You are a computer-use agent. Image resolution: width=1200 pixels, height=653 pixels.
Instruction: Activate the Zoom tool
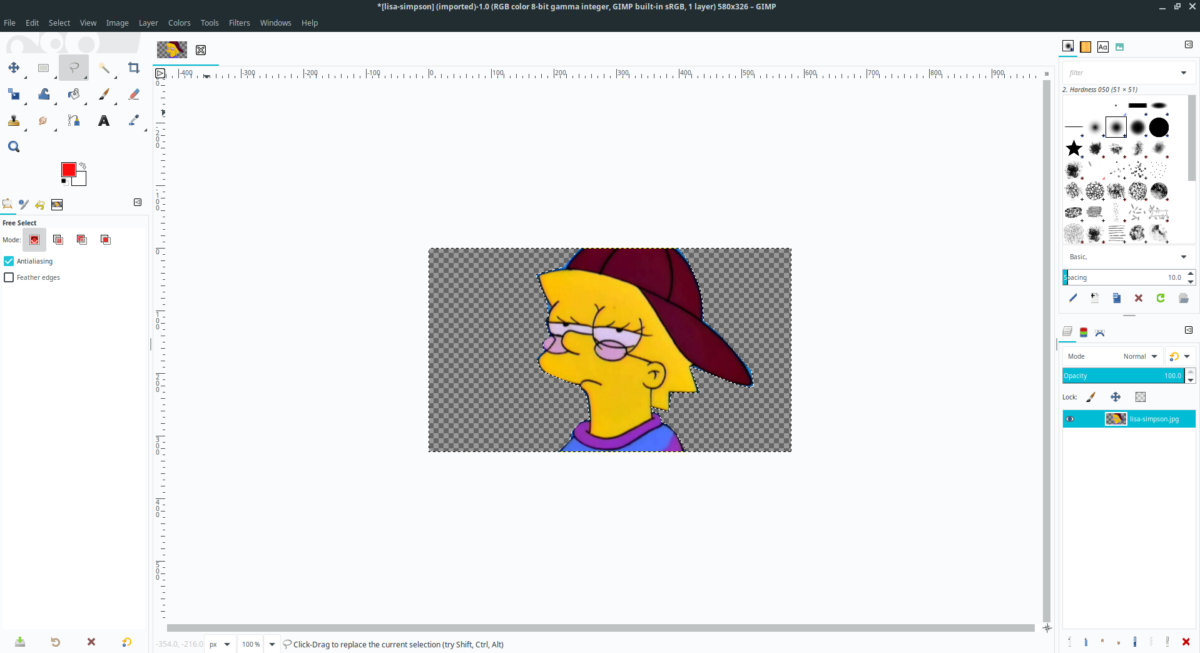[13, 146]
